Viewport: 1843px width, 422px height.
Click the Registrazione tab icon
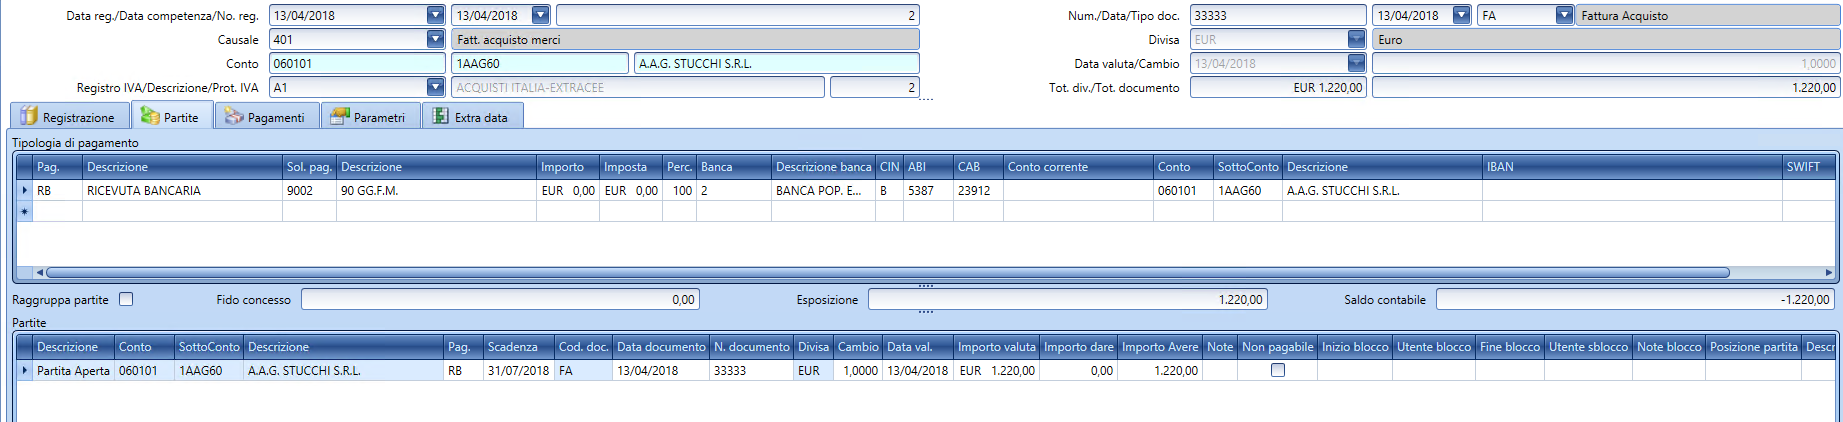coord(29,117)
